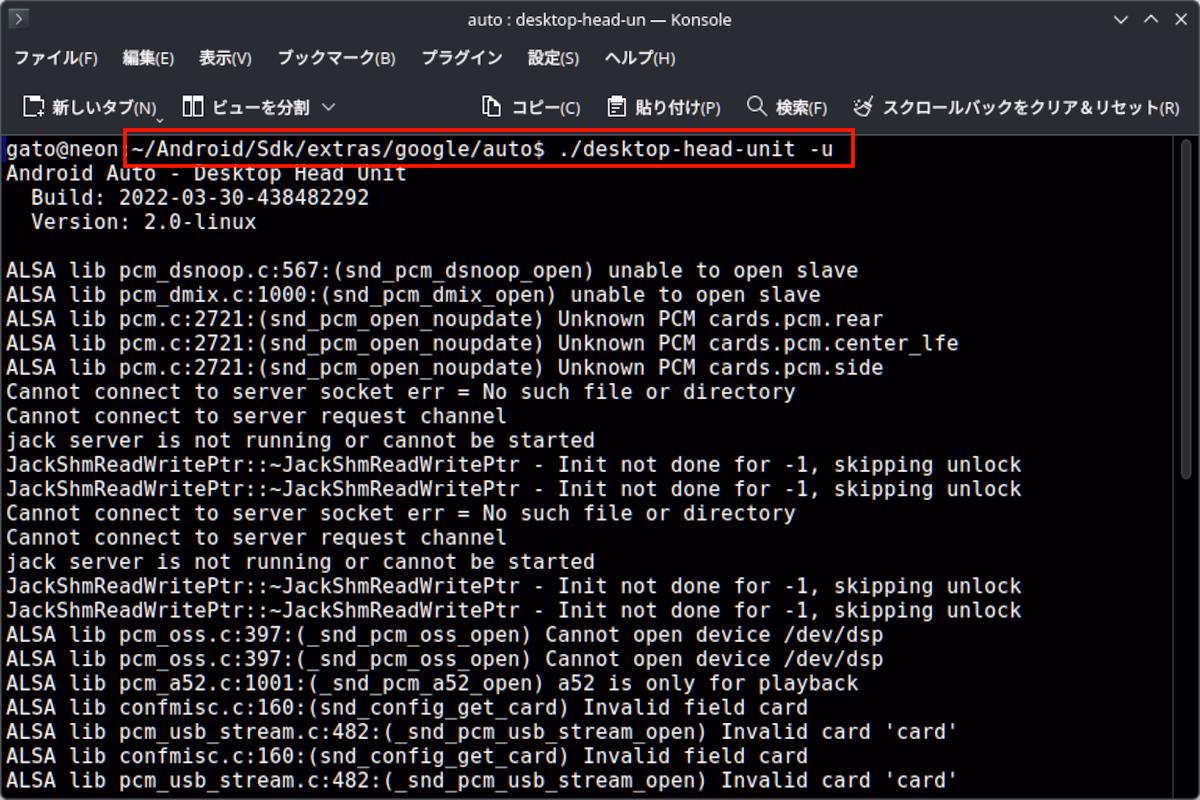The height and width of the screenshot is (800, 1200).
Task: Click the clear scrollback broom icon
Action: coord(864,107)
